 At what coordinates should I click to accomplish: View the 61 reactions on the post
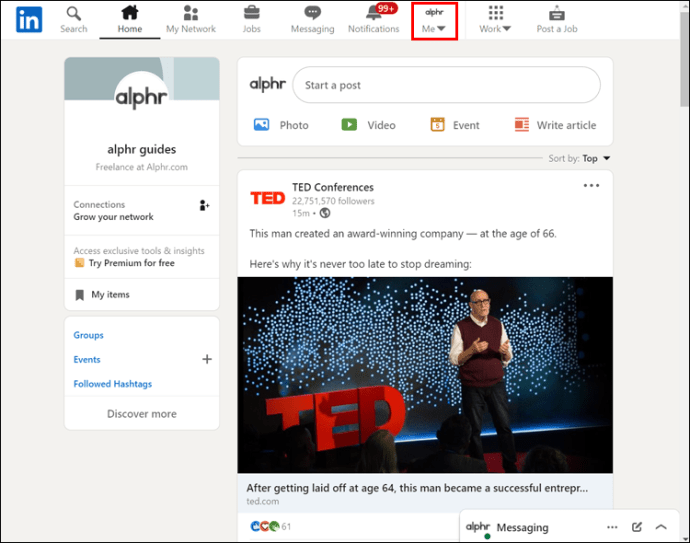tap(270, 526)
